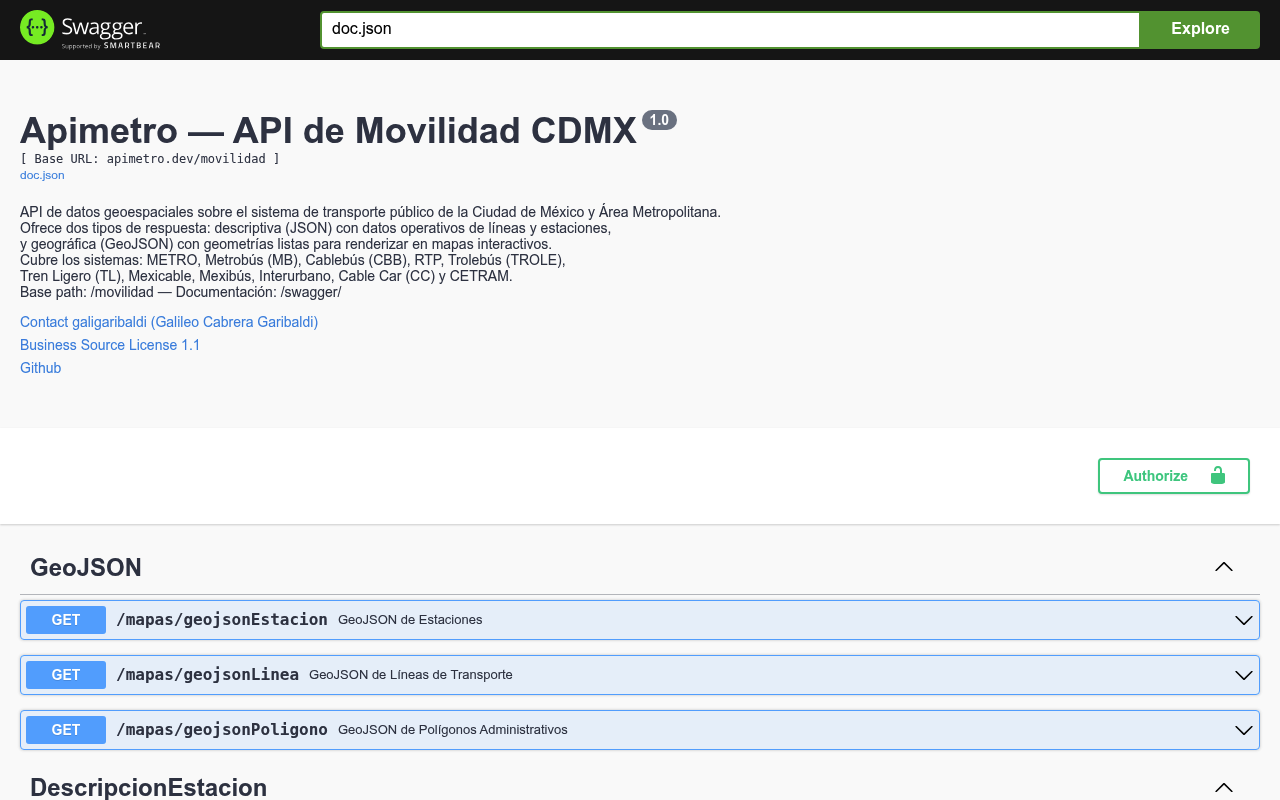Image resolution: width=1280 pixels, height=800 pixels.
Task: Click GET badge for geojsonPoligono
Action: click(66, 730)
